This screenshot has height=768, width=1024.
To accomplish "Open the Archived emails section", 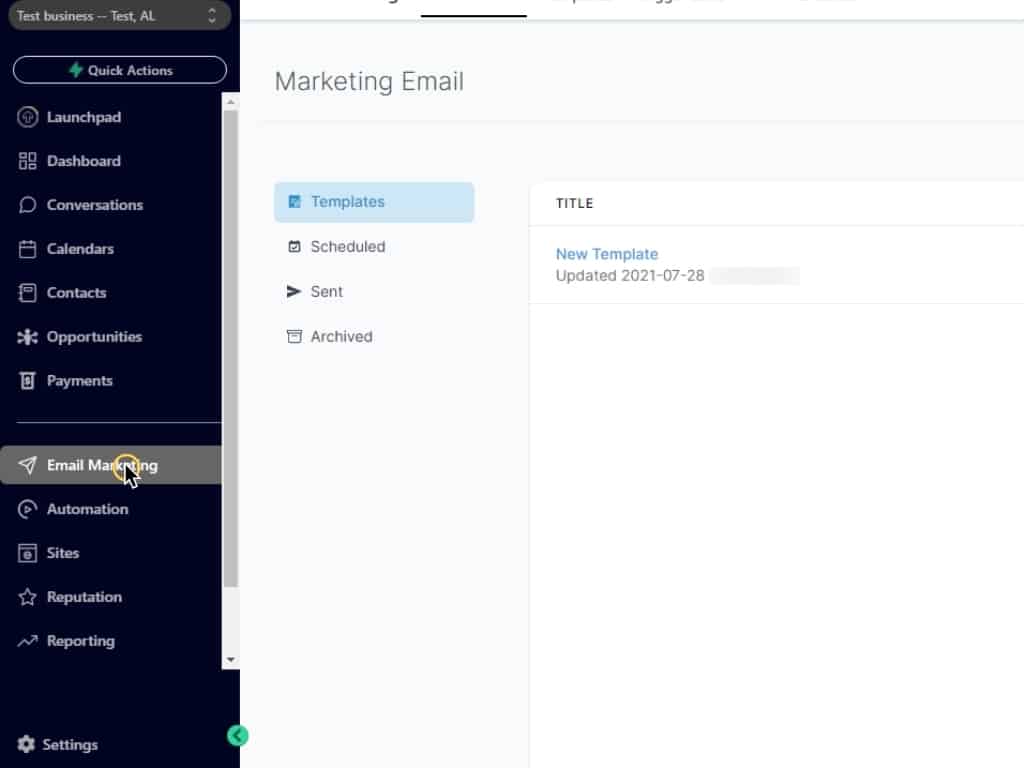I will [x=341, y=337].
